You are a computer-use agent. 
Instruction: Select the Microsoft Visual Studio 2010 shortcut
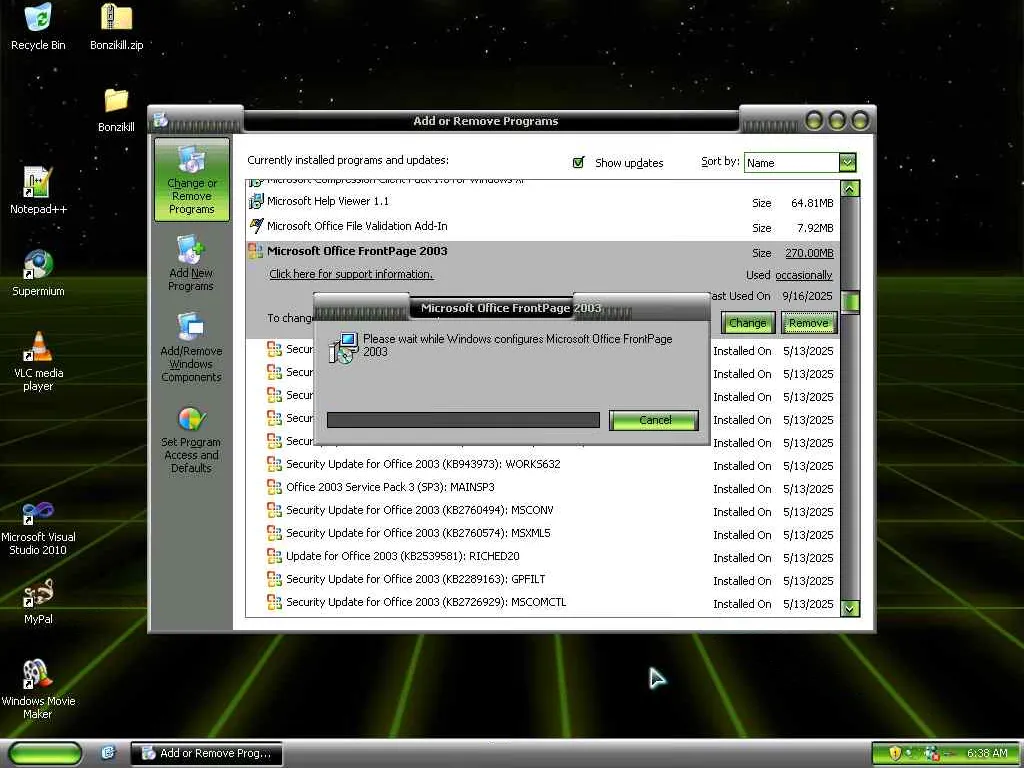pos(38,529)
